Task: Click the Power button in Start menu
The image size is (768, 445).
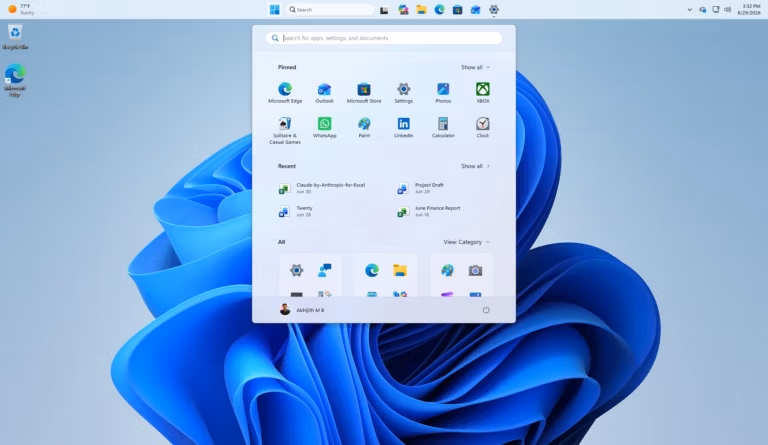Action: (486, 310)
